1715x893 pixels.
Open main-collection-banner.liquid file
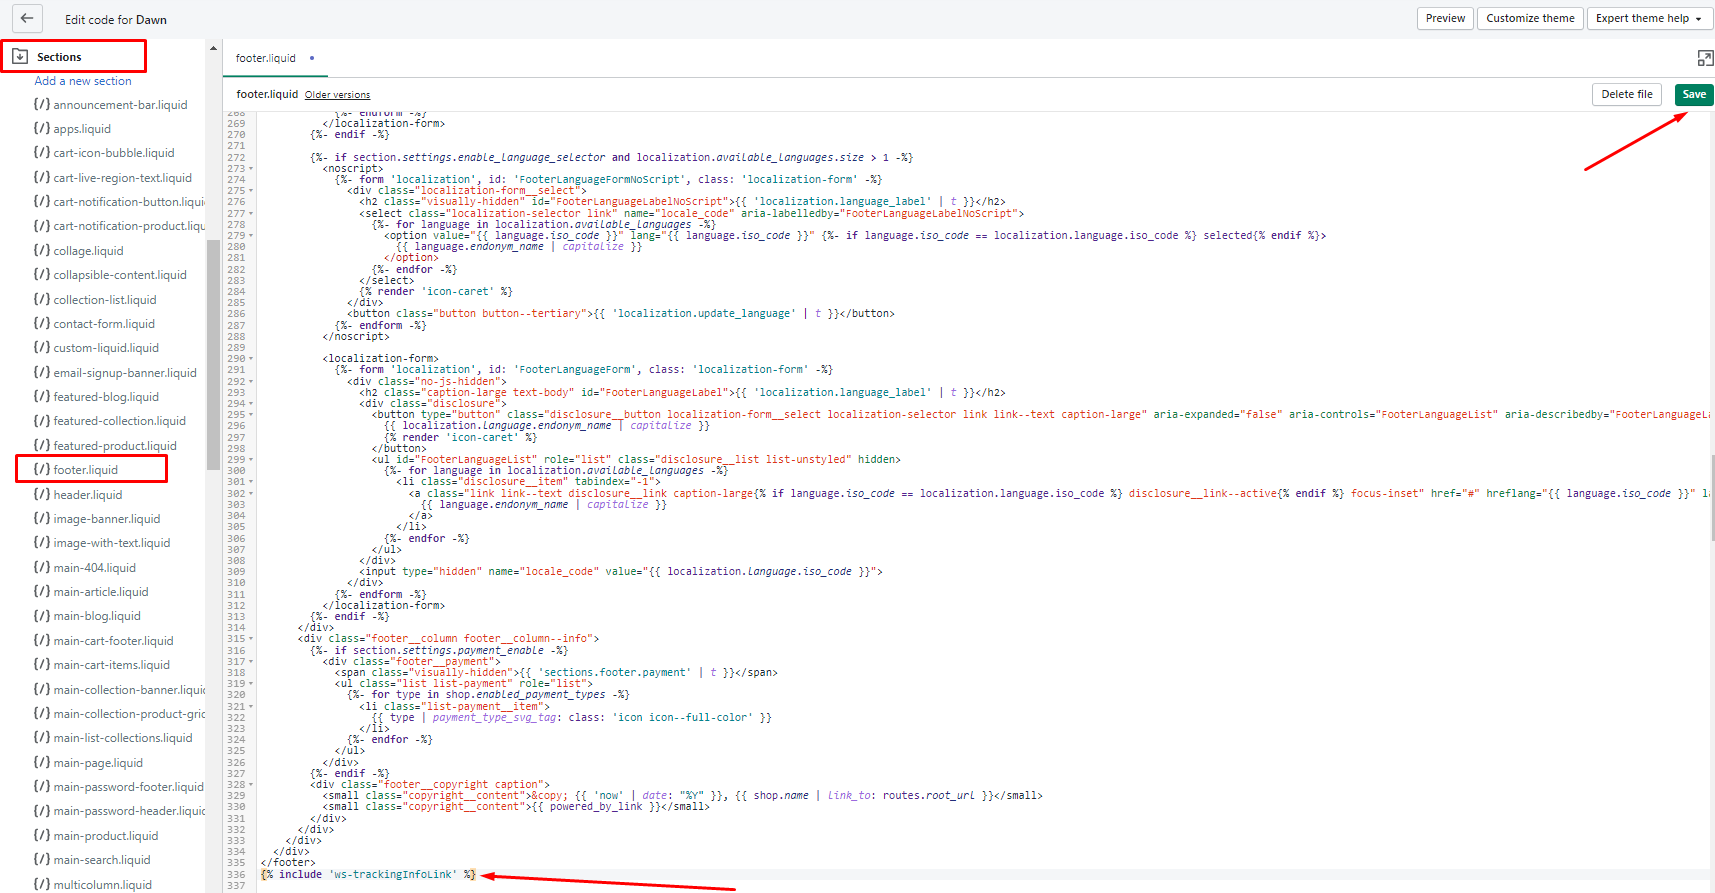(x=129, y=690)
